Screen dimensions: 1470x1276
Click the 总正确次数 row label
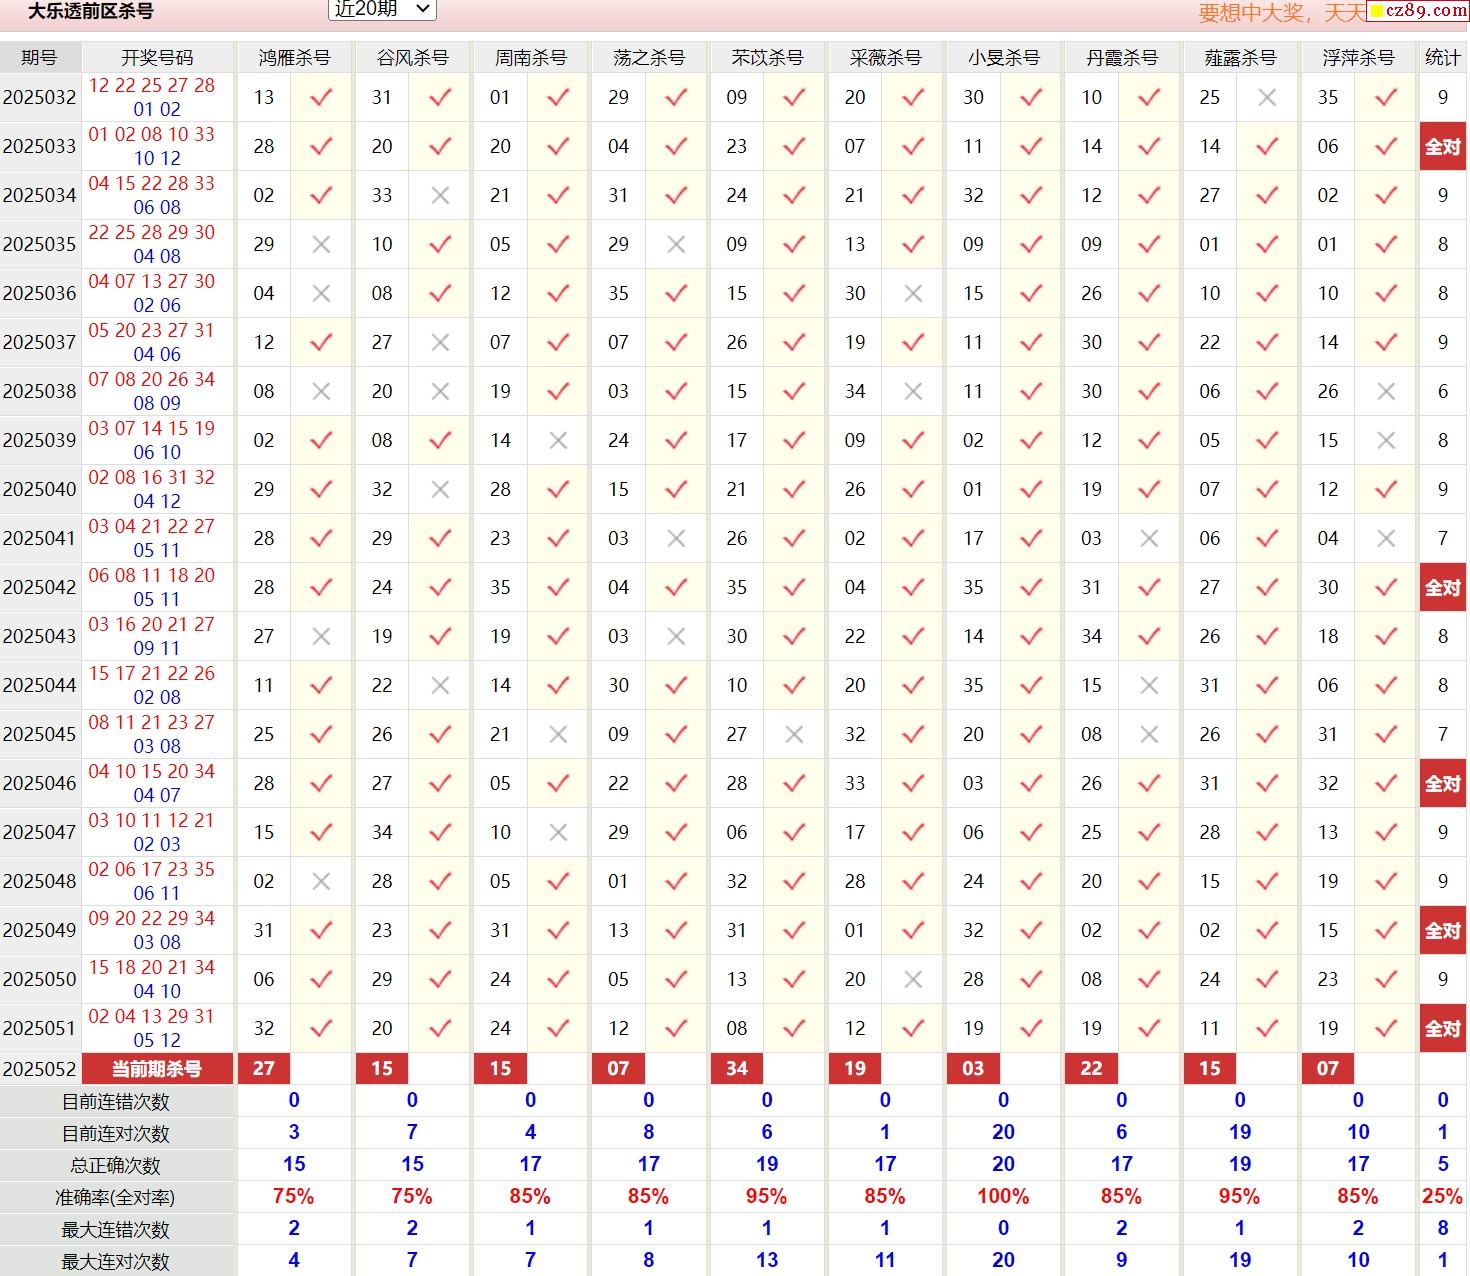click(116, 1166)
